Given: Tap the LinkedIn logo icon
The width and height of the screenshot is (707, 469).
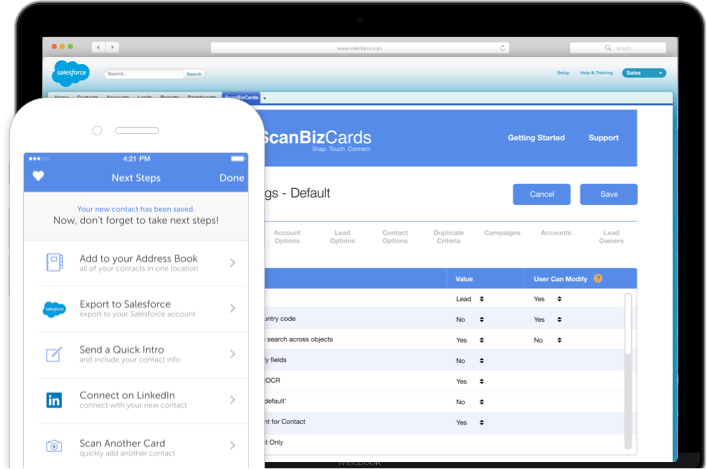Looking at the screenshot, I should tap(54, 400).
